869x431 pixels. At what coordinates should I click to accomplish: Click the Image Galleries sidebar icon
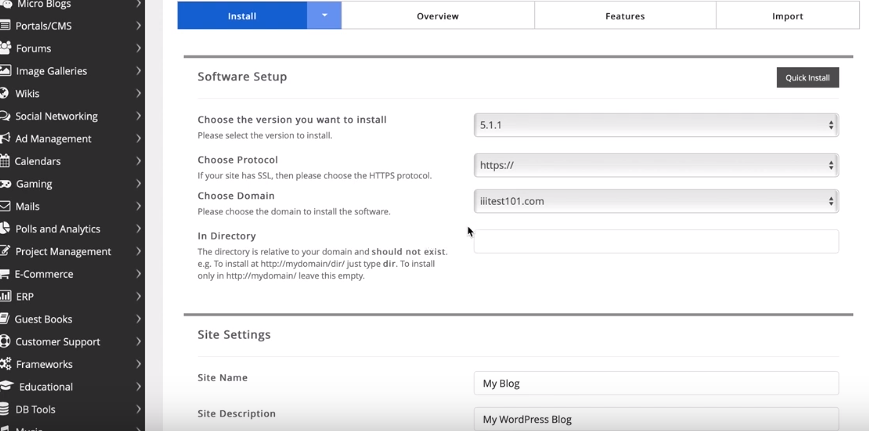pyautogui.click(x=6, y=71)
